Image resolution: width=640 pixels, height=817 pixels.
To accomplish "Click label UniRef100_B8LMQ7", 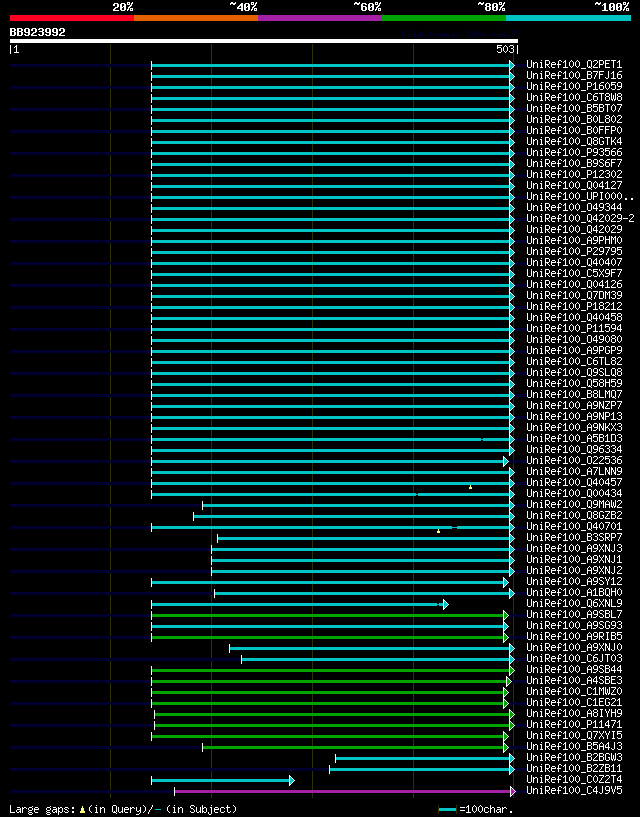I will (574, 394).
